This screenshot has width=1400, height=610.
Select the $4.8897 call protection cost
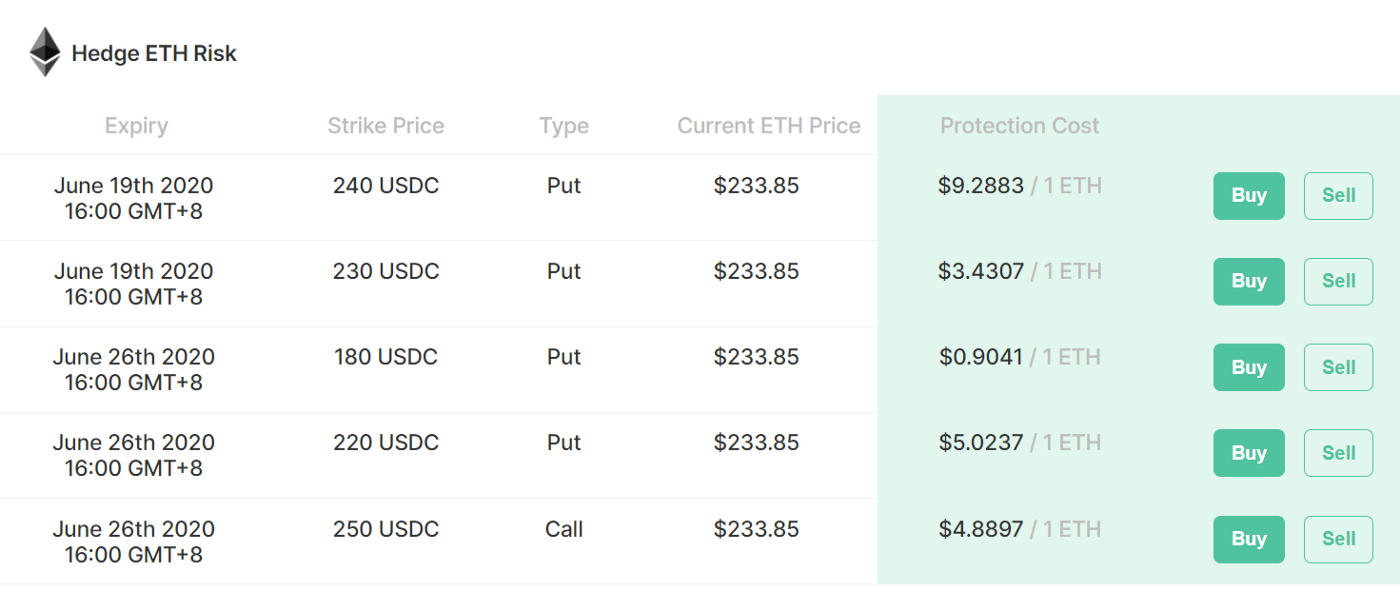pos(981,529)
